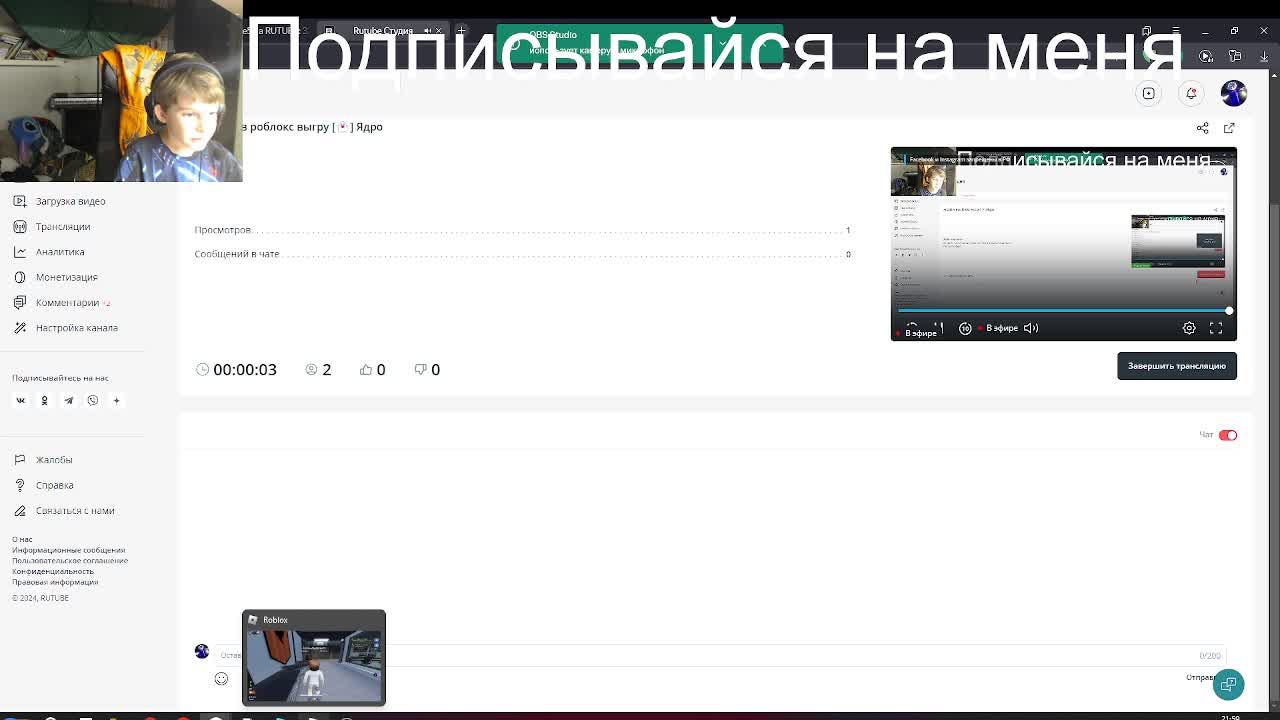Open the Telegram social icon
1280x720 pixels.
pyautogui.click(x=68, y=400)
